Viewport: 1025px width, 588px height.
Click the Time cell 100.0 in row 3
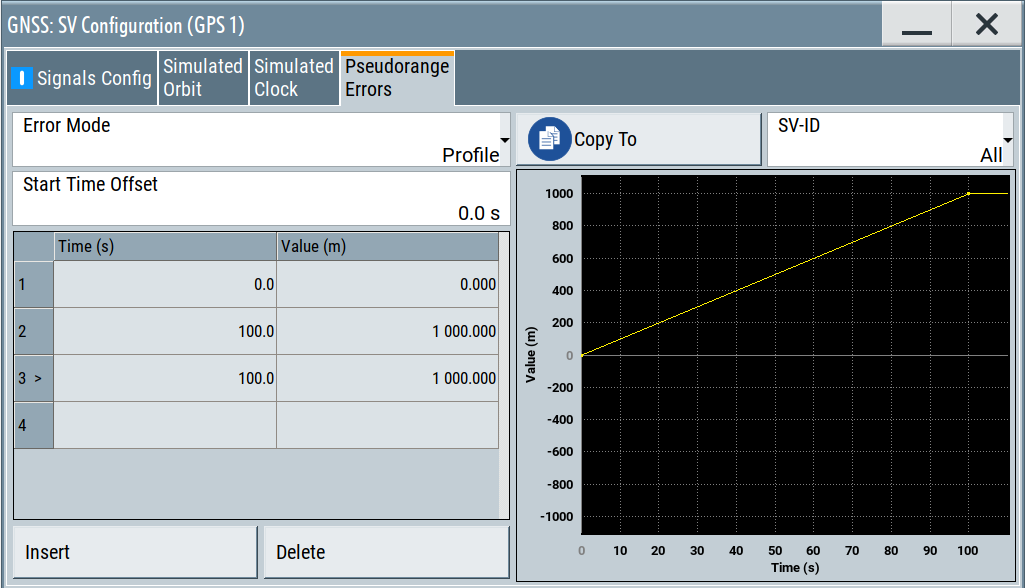(165, 379)
